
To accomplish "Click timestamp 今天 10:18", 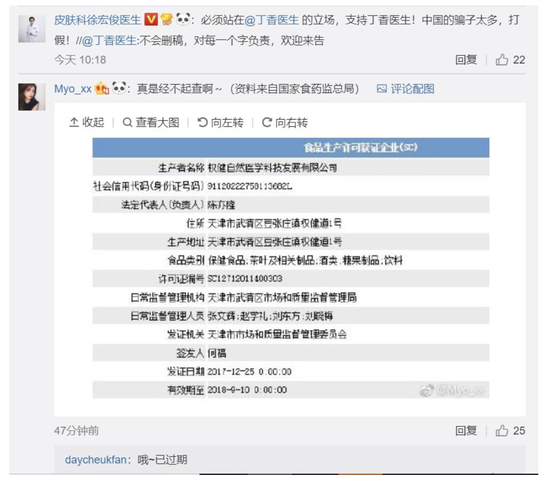I will pyautogui.click(x=80, y=60).
